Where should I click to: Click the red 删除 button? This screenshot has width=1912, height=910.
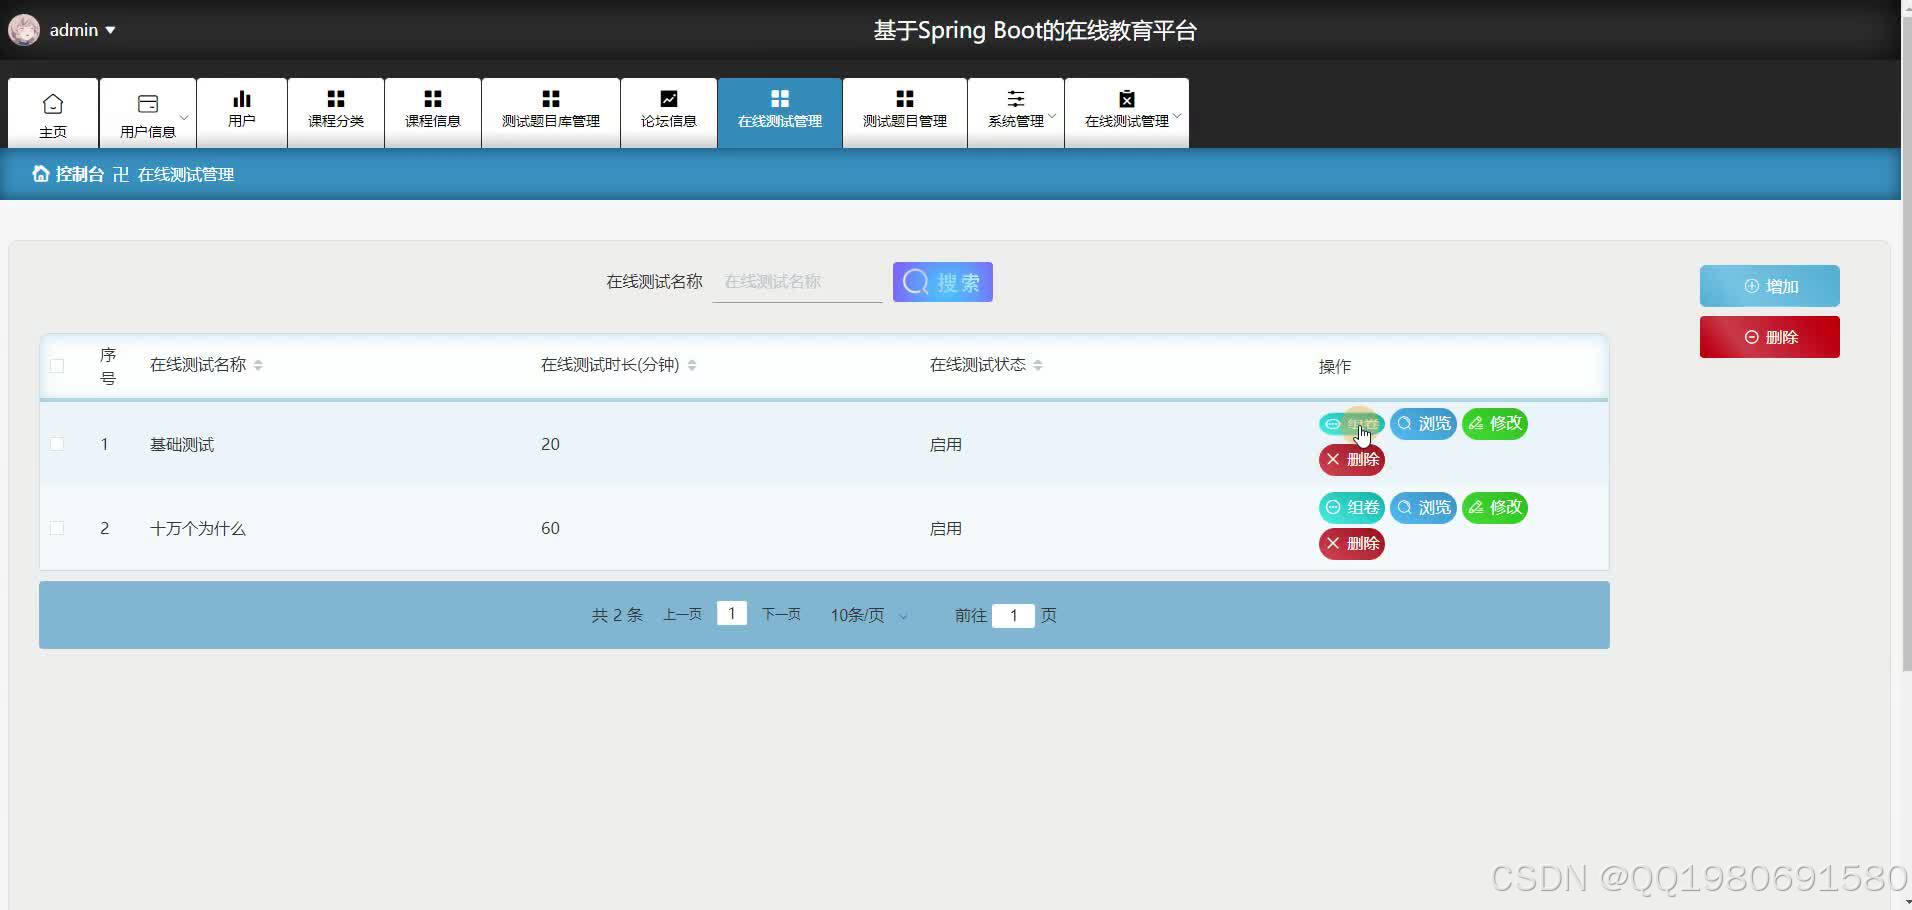pos(1769,337)
